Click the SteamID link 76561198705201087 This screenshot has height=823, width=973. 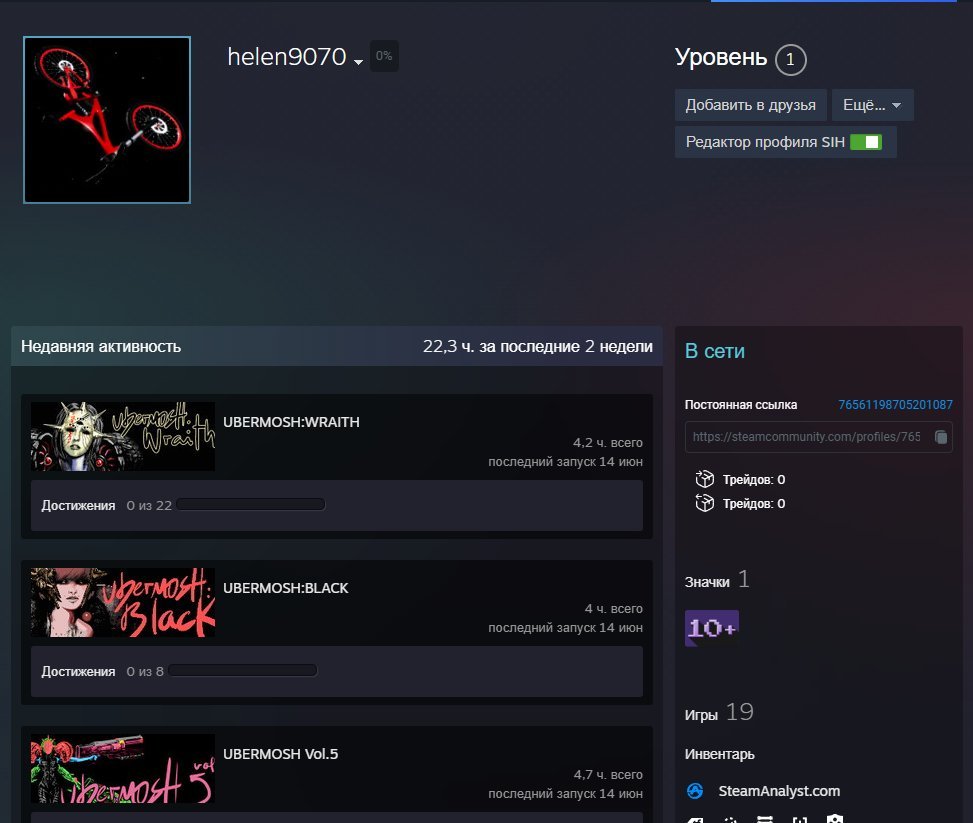point(895,405)
